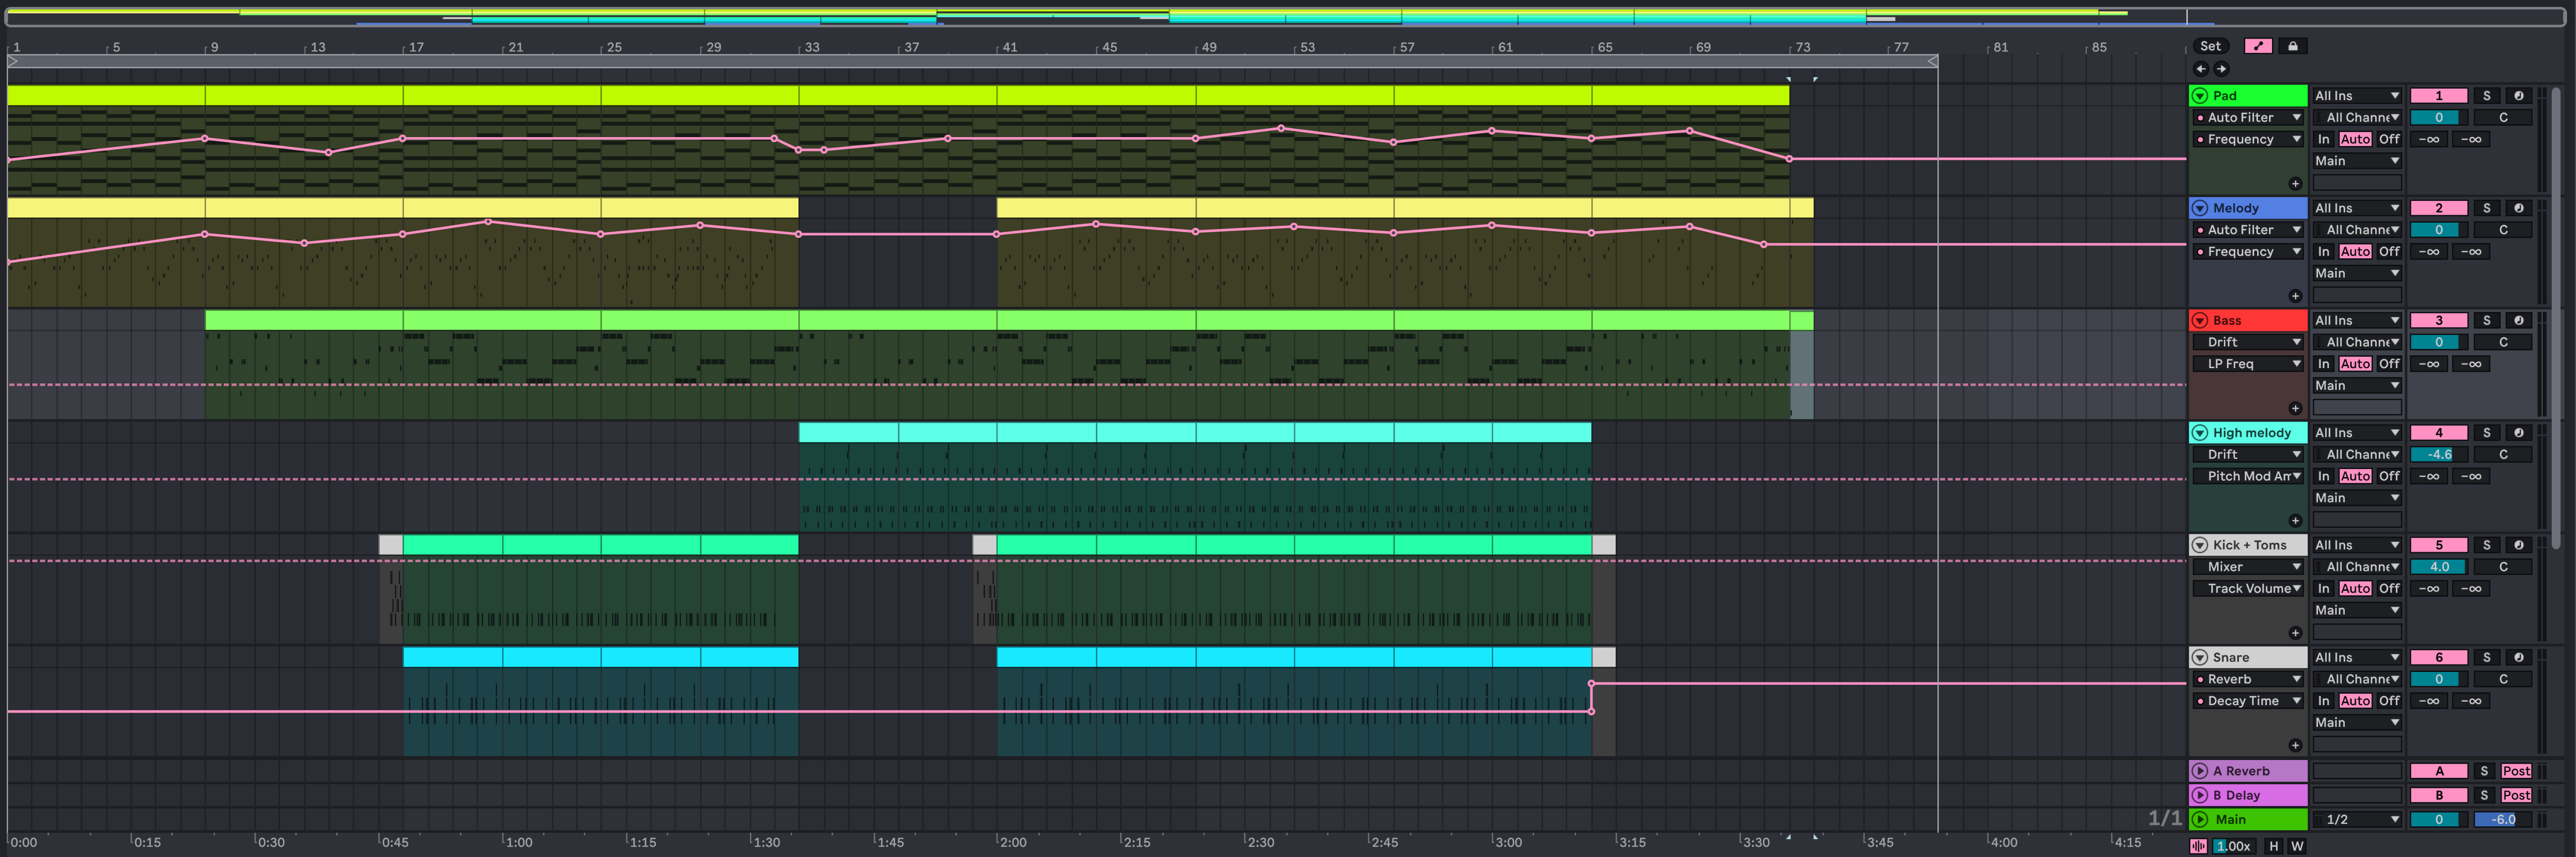
Task: Click the lock envelopes icon
Action: coord(2293,46)
